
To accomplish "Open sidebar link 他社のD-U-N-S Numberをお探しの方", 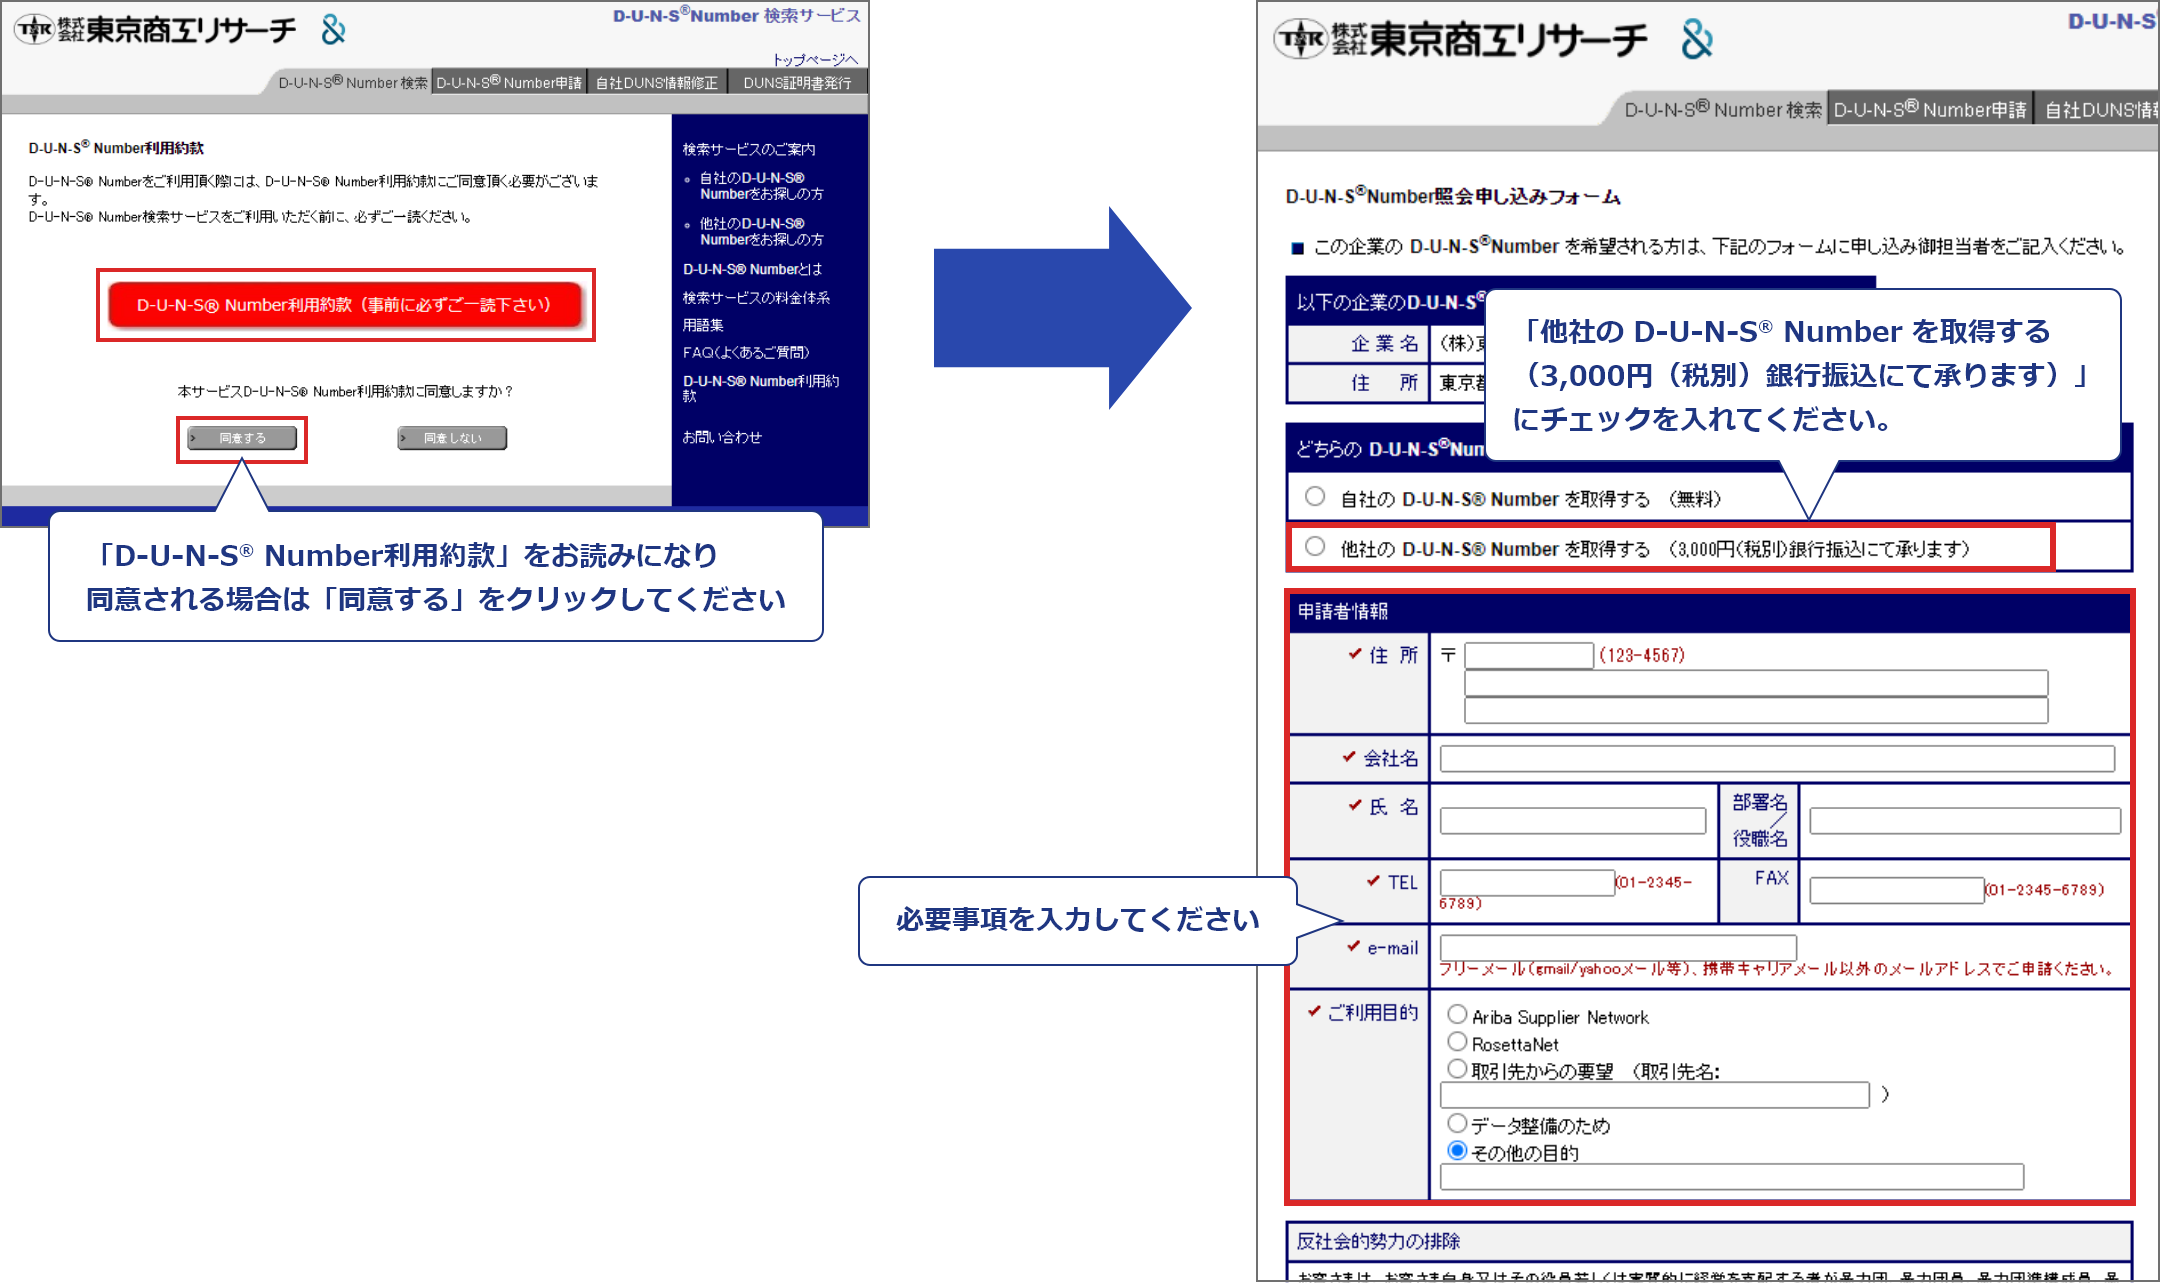I will [x=761, y=232].
